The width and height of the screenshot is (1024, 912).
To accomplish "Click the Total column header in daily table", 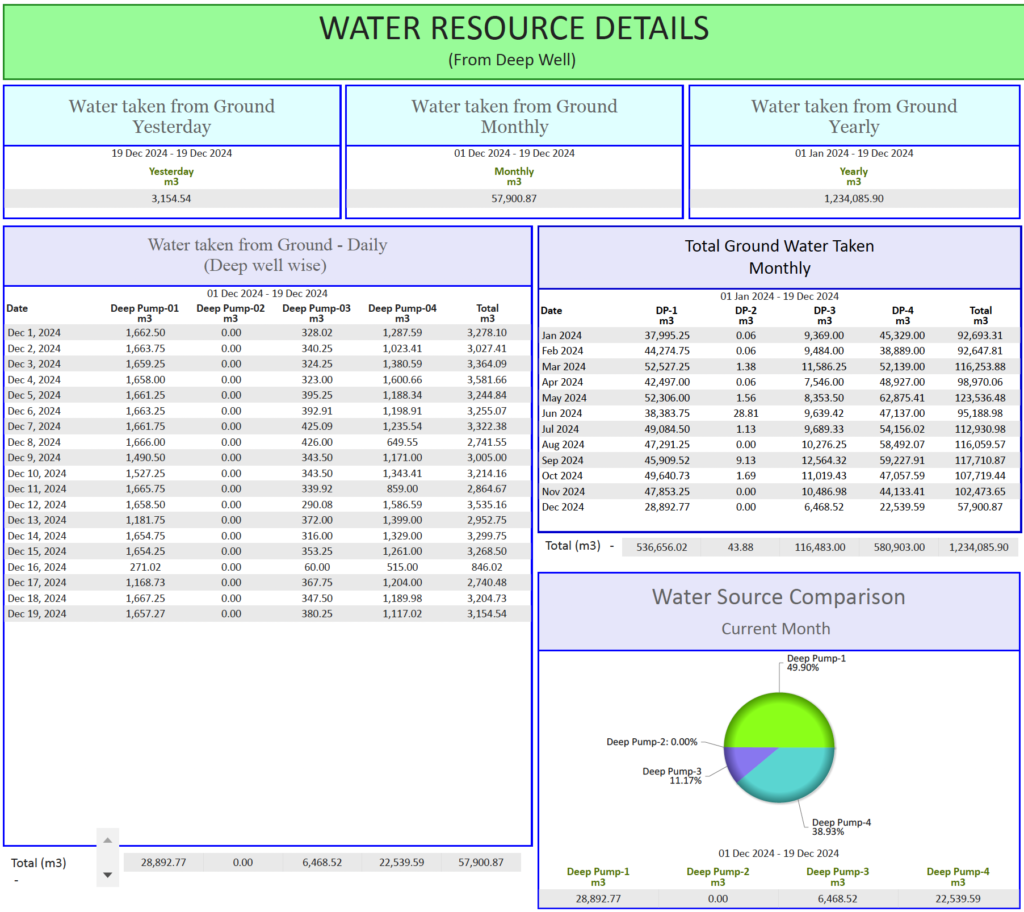I will pyautogui.click(x=487, y=309).
